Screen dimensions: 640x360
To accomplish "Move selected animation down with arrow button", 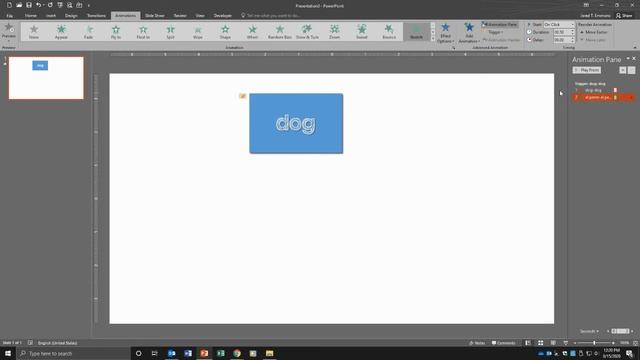I will click(x=631, y=70).
